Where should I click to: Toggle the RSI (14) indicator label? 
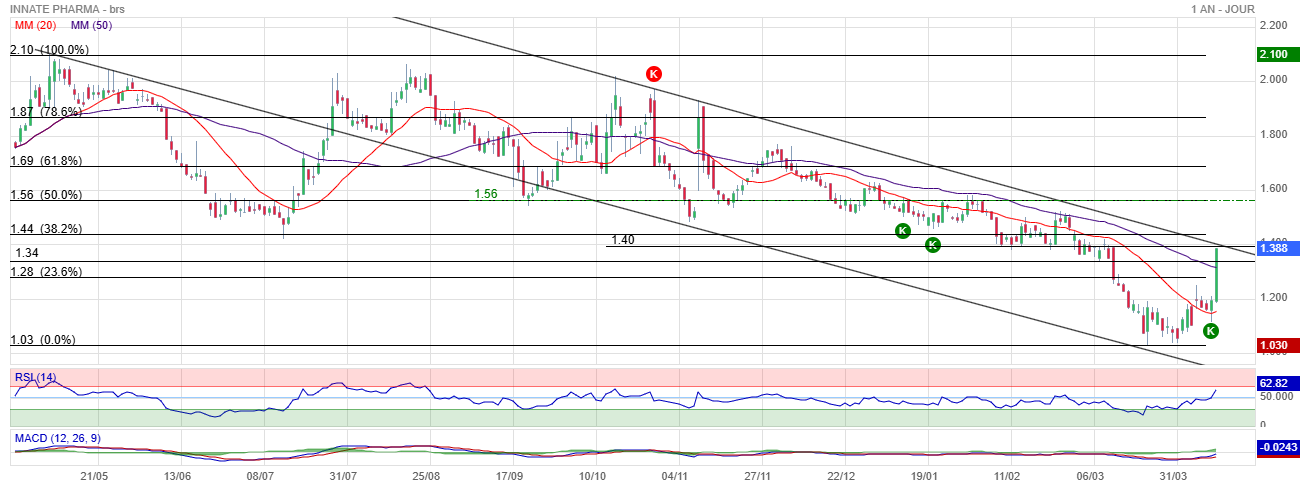coord(35,377)
